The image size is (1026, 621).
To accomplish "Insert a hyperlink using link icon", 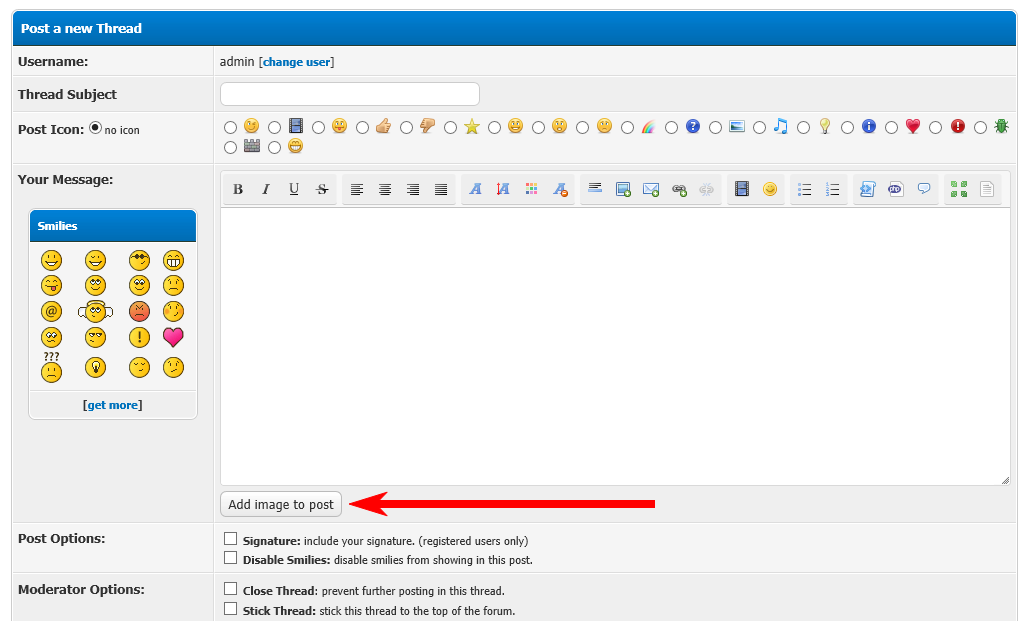I will click(679, 189).
